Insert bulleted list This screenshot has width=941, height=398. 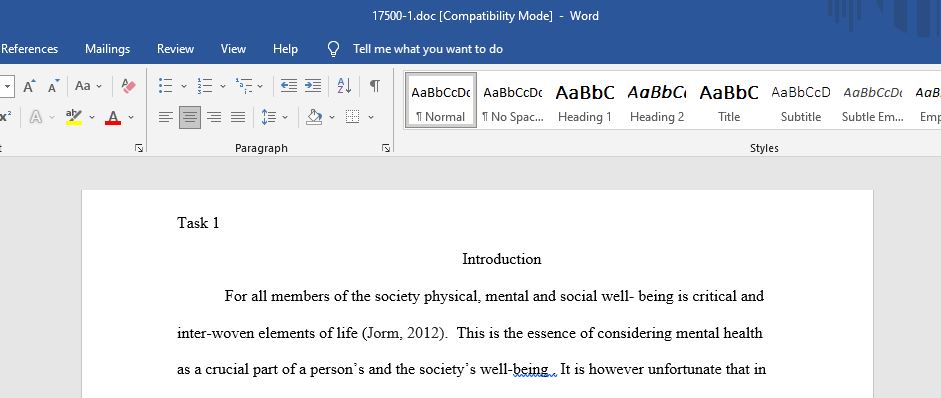click(166, 86)
